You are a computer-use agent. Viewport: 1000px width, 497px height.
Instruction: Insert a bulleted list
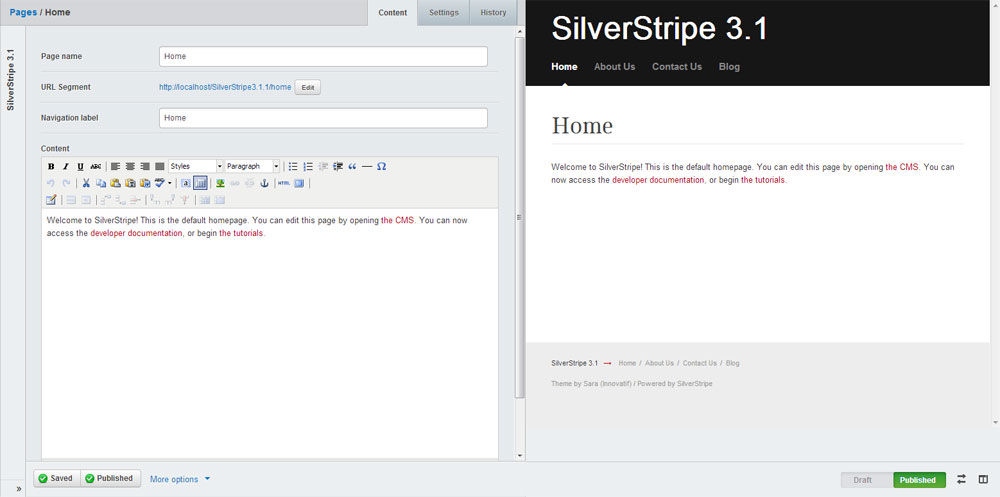pos(293,166)
